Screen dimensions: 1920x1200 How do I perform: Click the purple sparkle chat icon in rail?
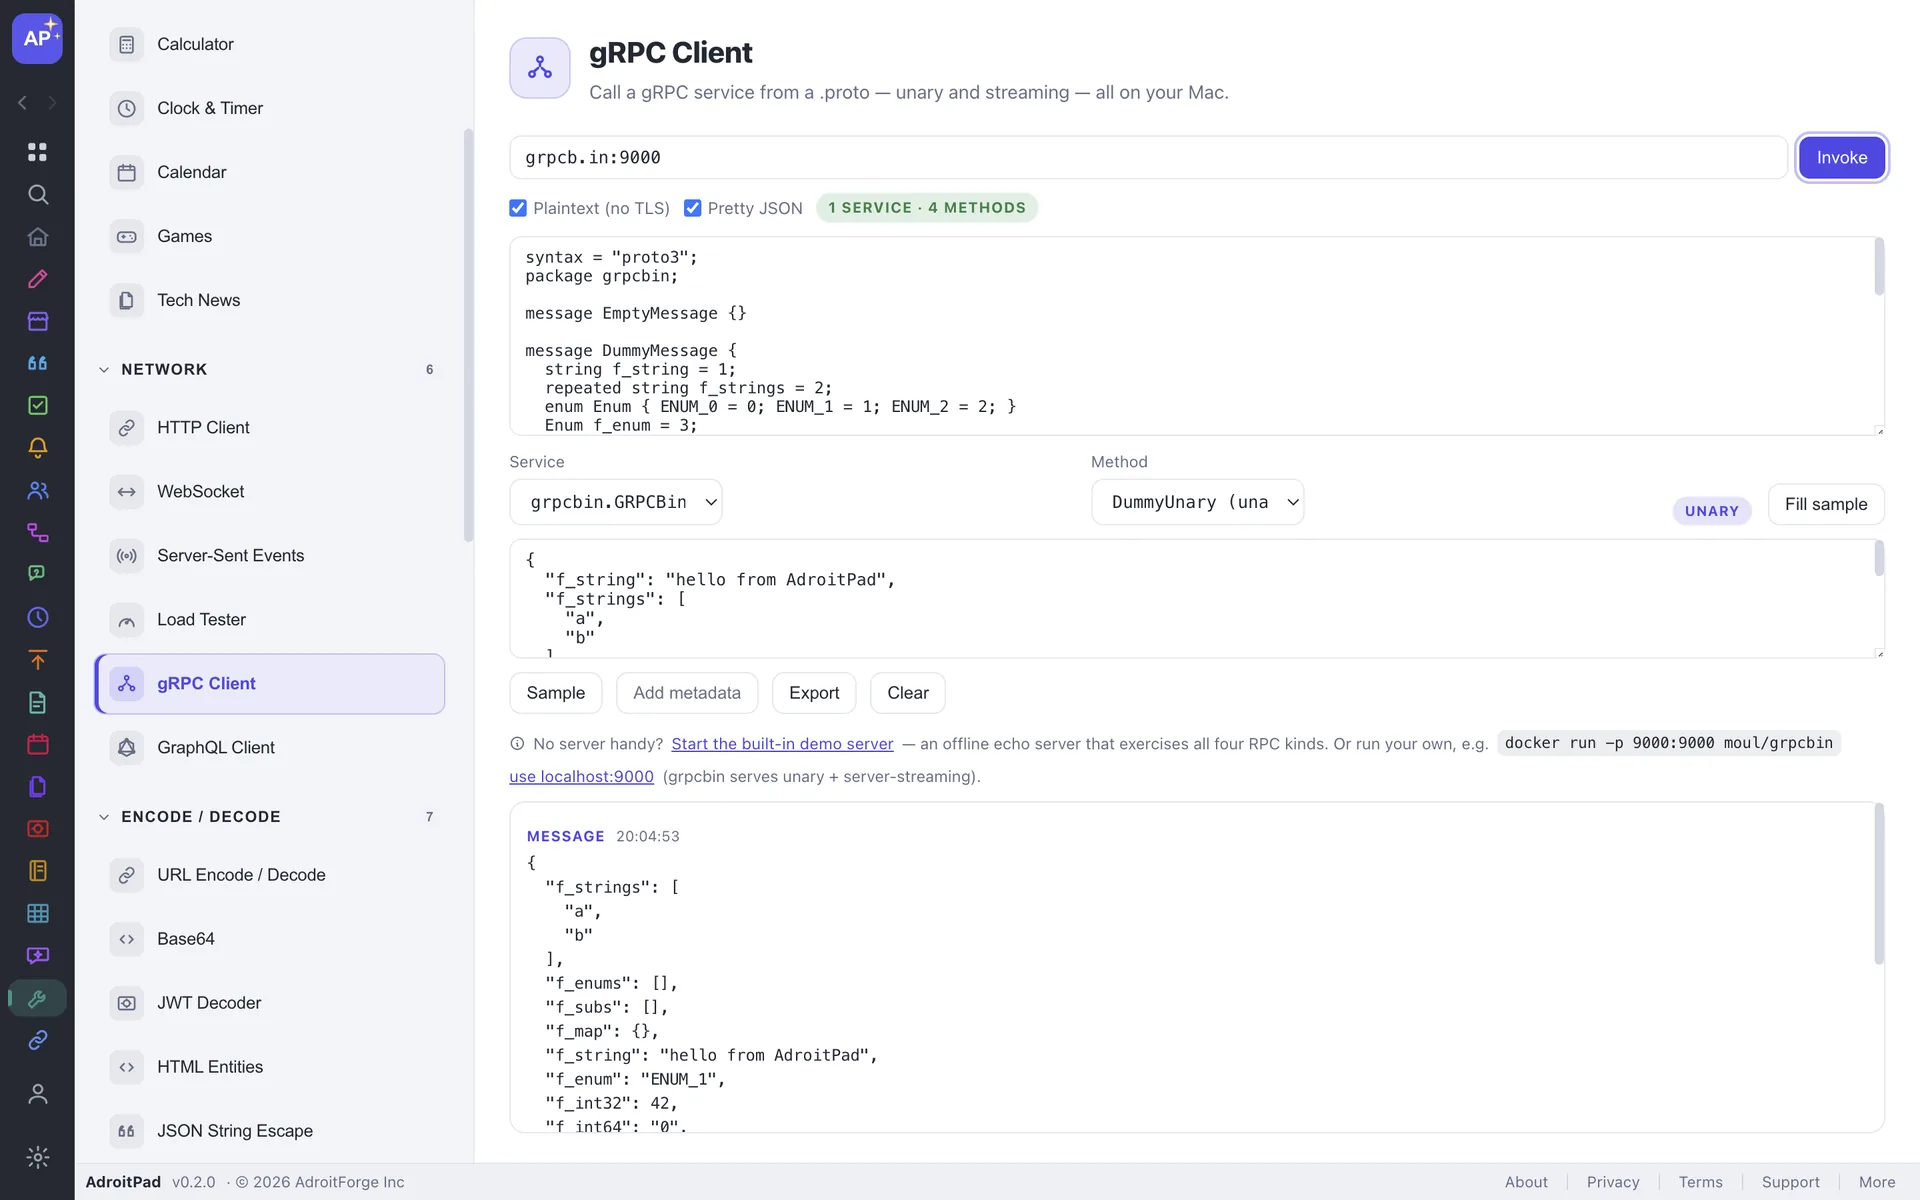(37, 956)
